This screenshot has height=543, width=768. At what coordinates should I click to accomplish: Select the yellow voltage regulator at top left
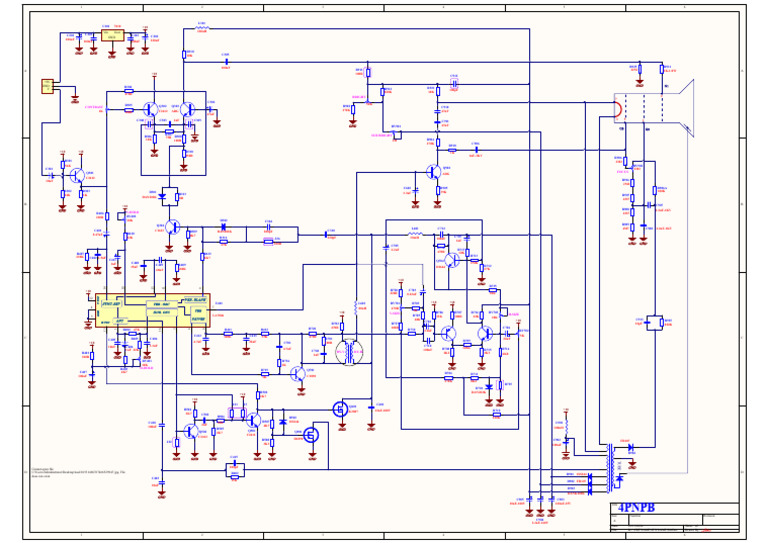point(112,35)
